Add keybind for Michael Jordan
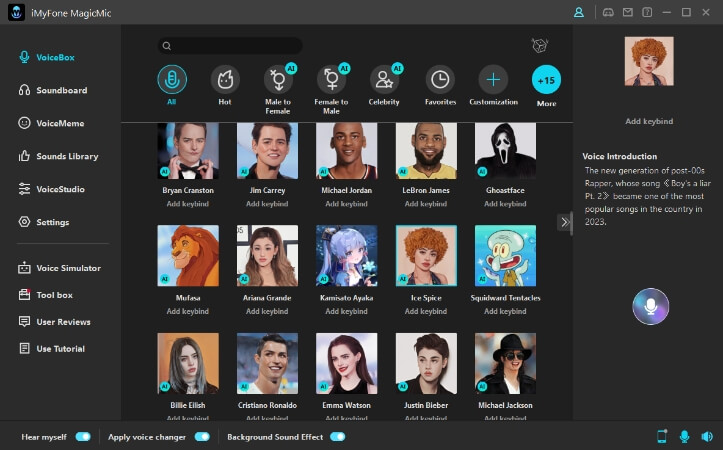 coord(346,204)
